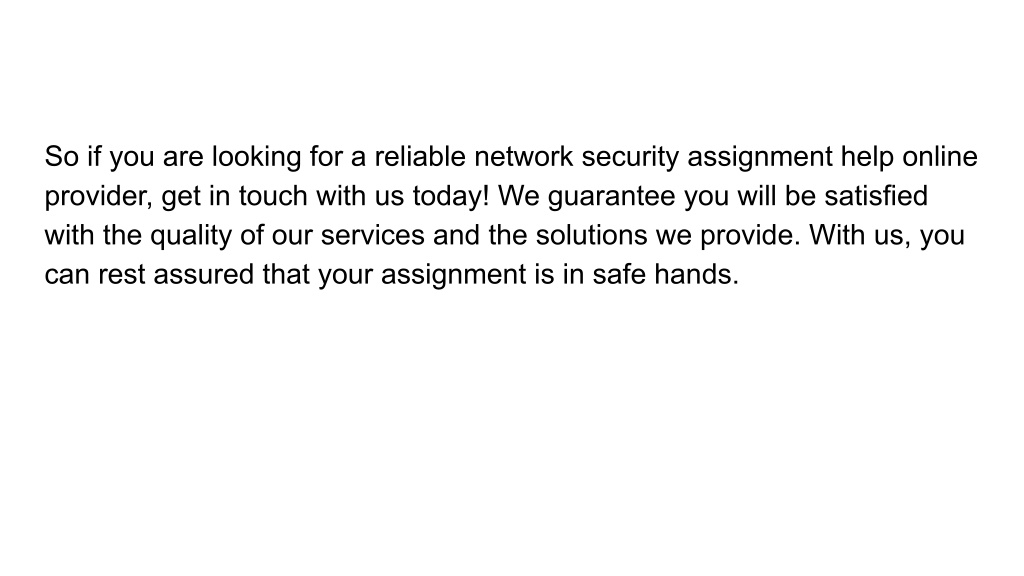Click the word "that" in last line

tap(286, 274)
